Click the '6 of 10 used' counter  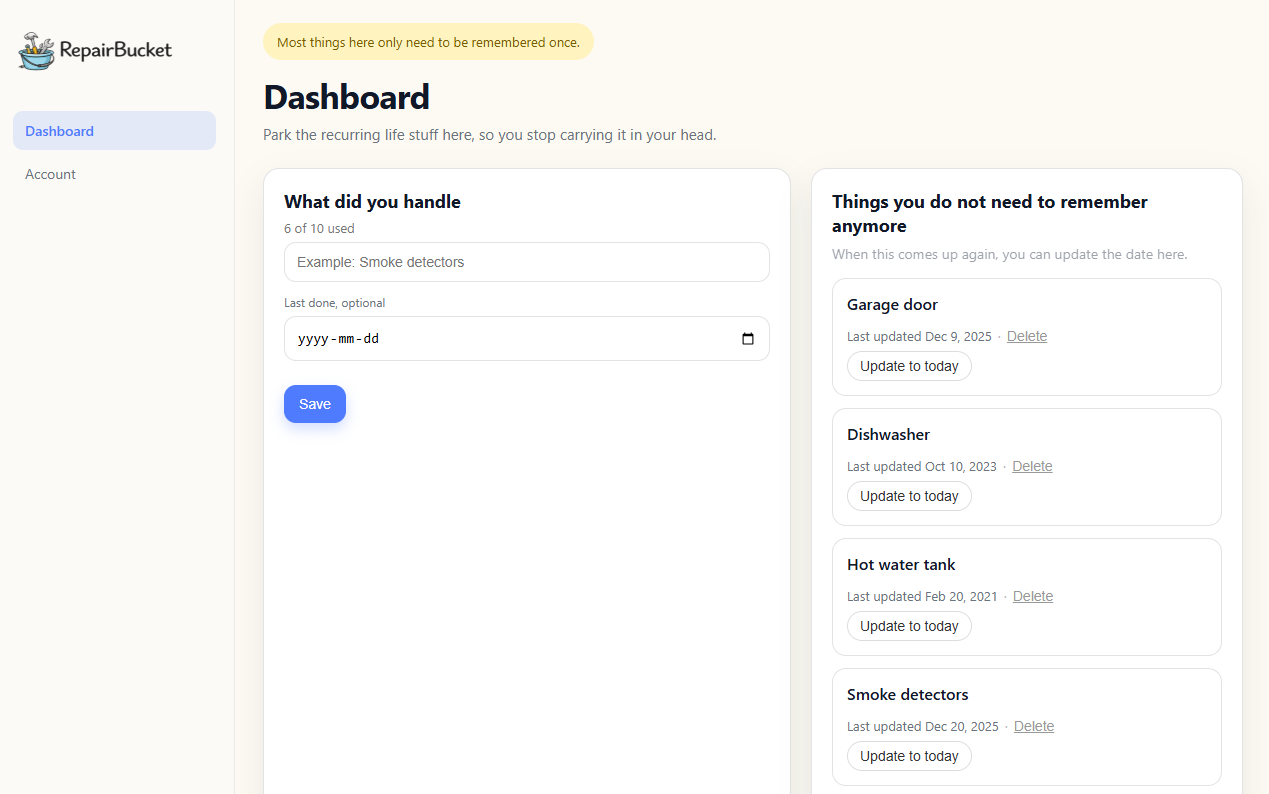point(319,228)
